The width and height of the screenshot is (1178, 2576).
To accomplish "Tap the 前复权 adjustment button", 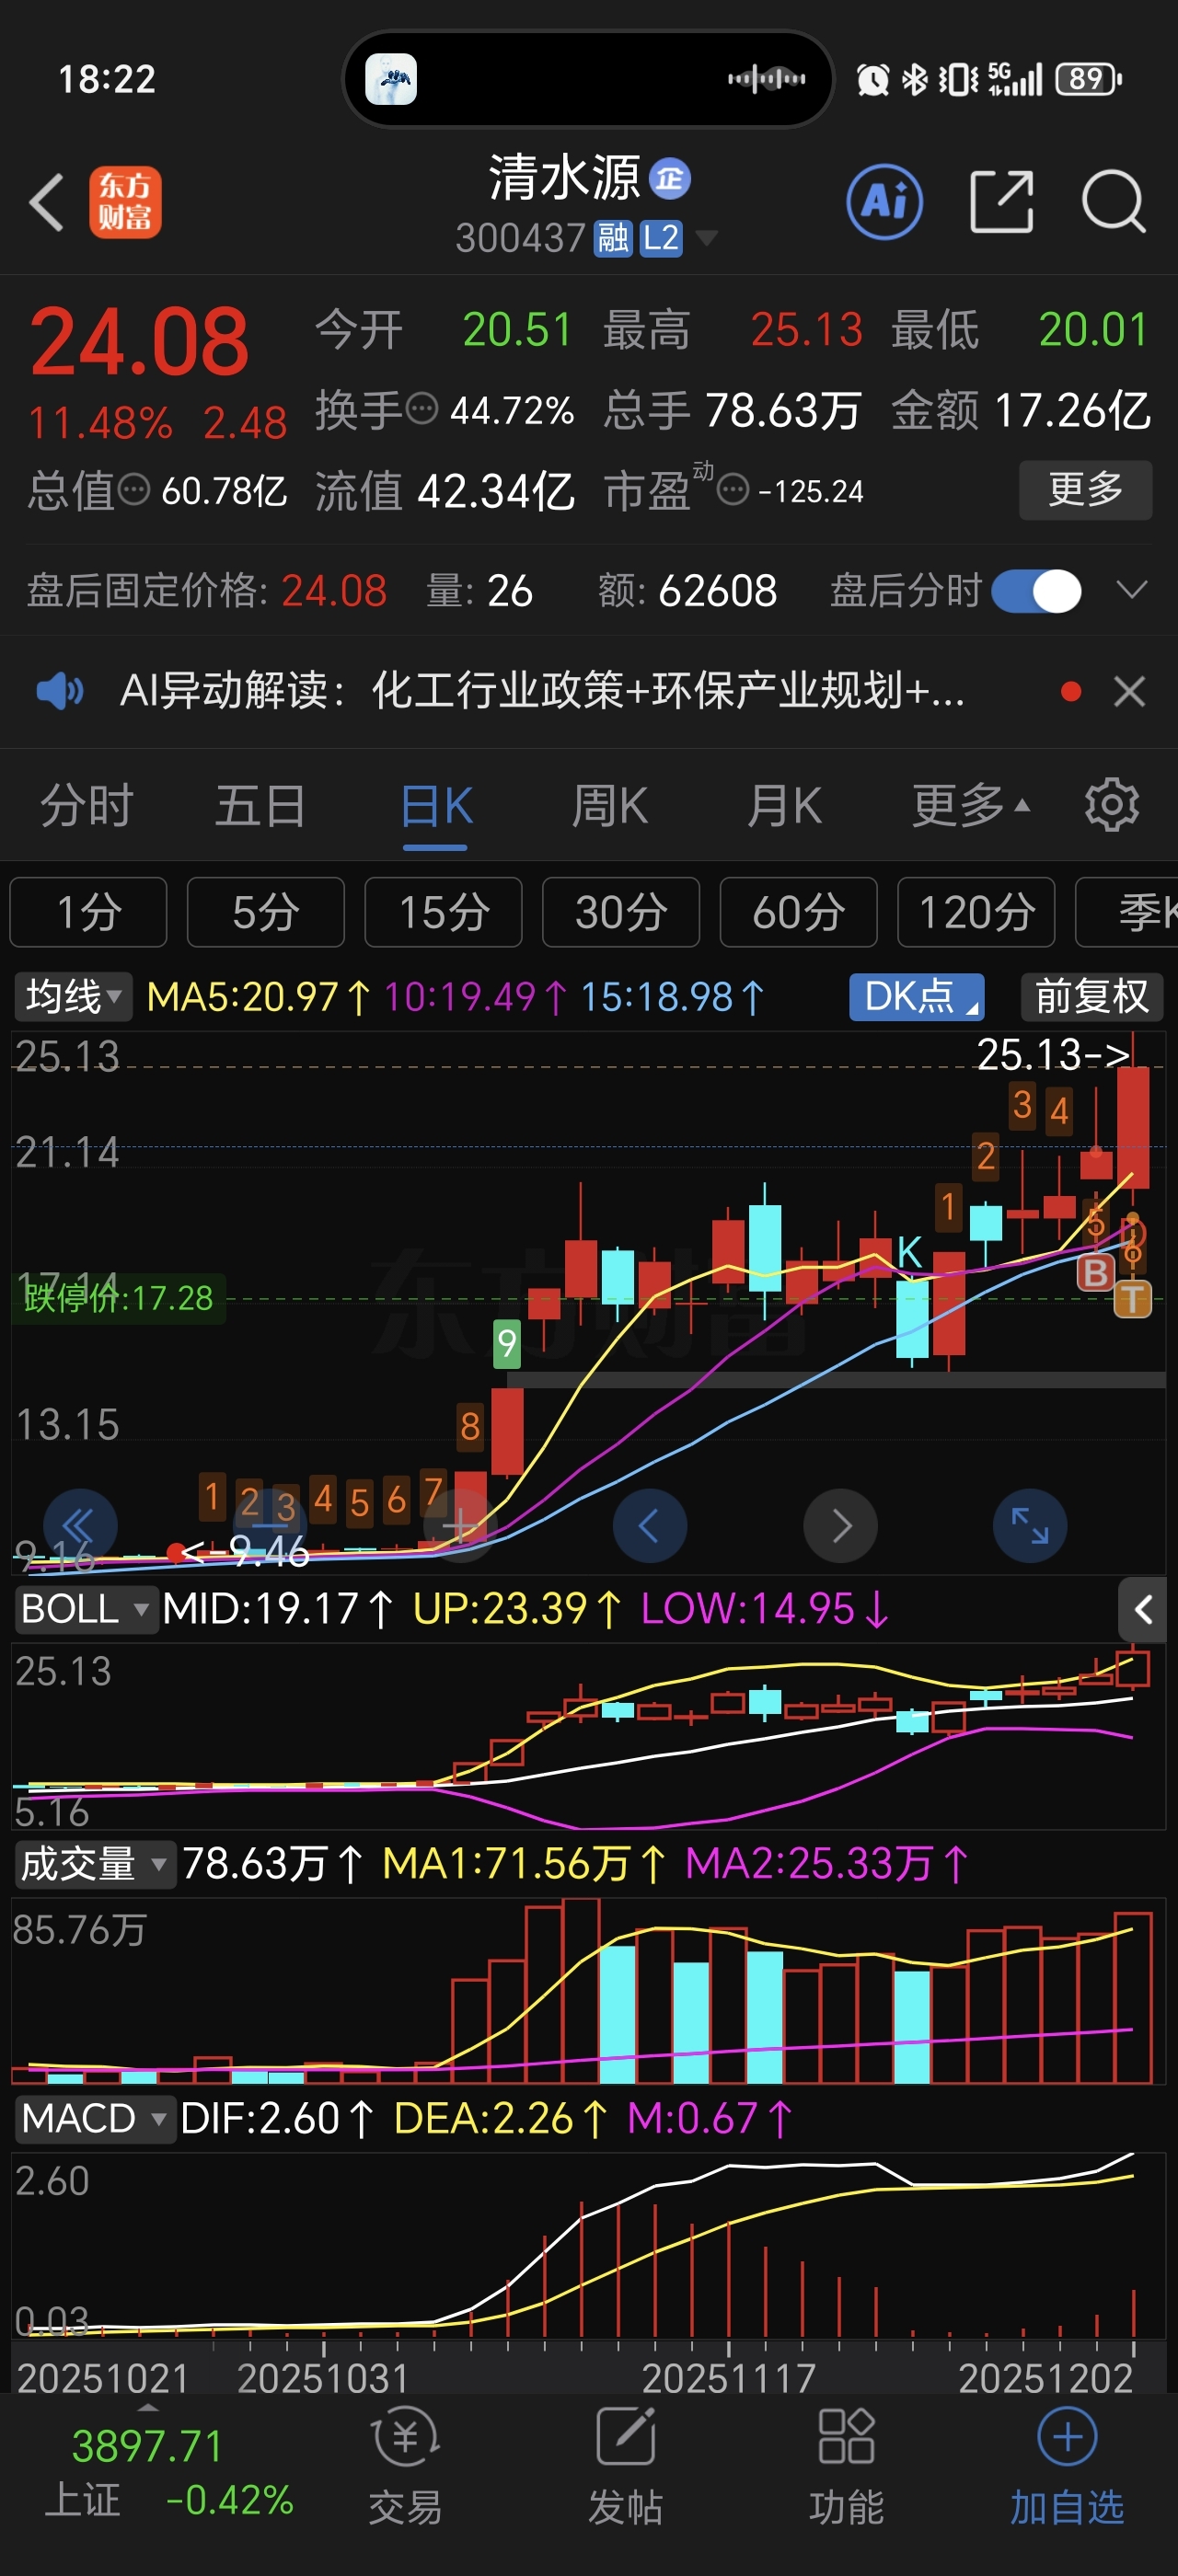I will click(x=1092, y=997).
